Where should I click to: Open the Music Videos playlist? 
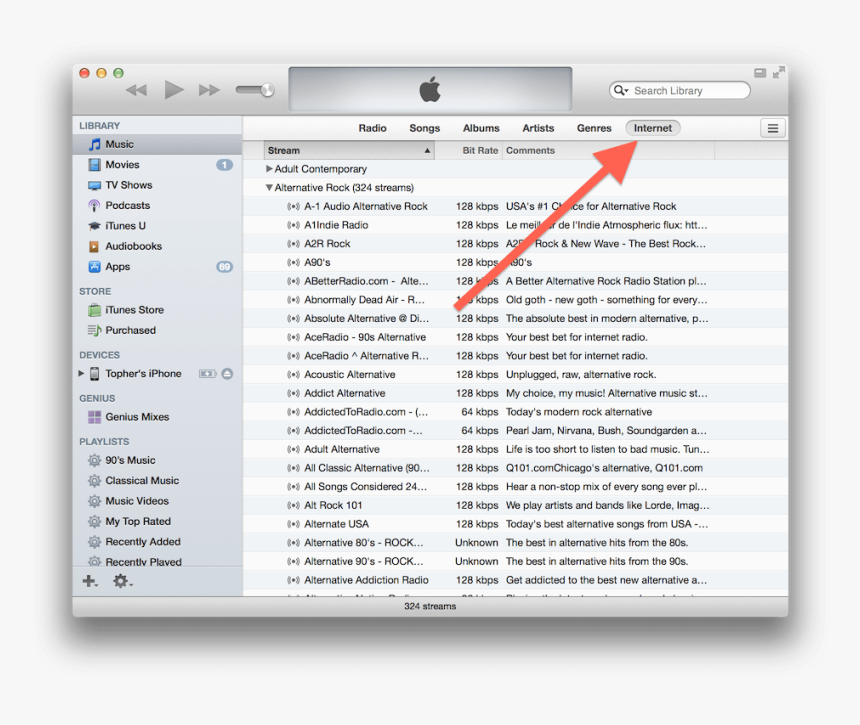(x=157, y=501)
